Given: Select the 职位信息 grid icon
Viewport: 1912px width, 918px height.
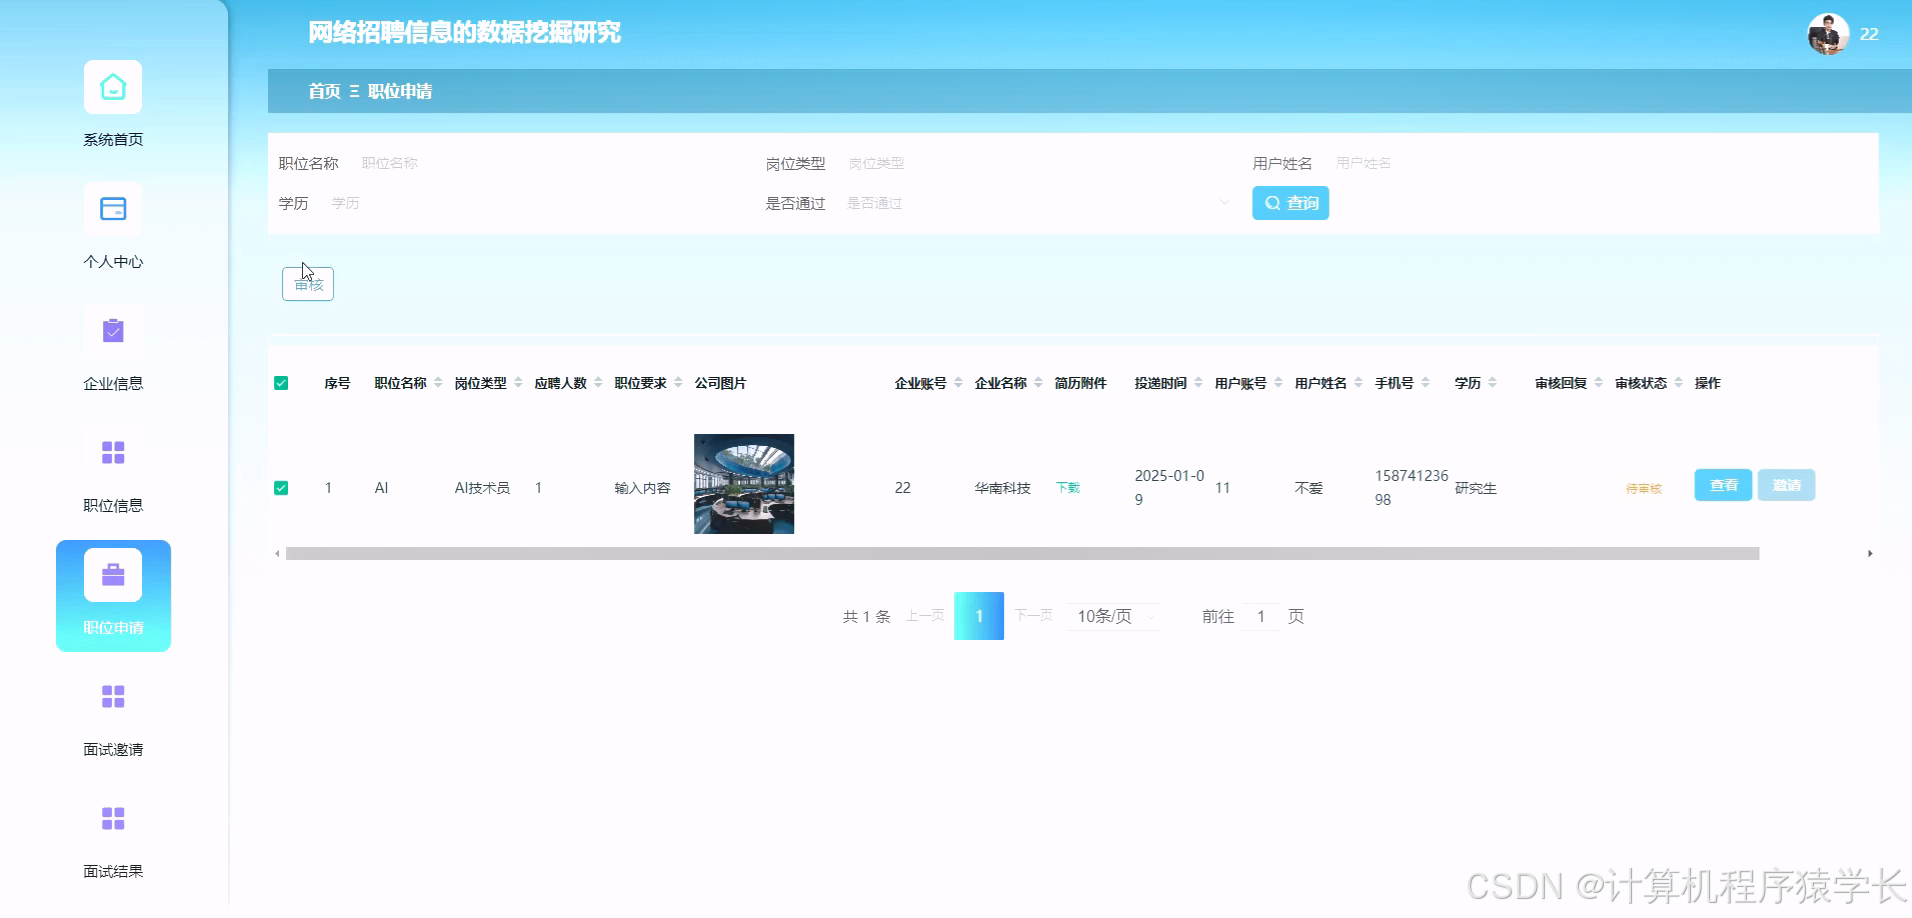Looking at the screenshot, I should coord(112,452).
